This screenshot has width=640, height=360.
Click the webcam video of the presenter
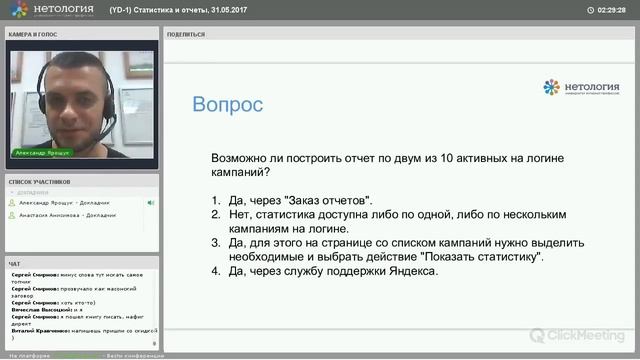coord(82,104)
